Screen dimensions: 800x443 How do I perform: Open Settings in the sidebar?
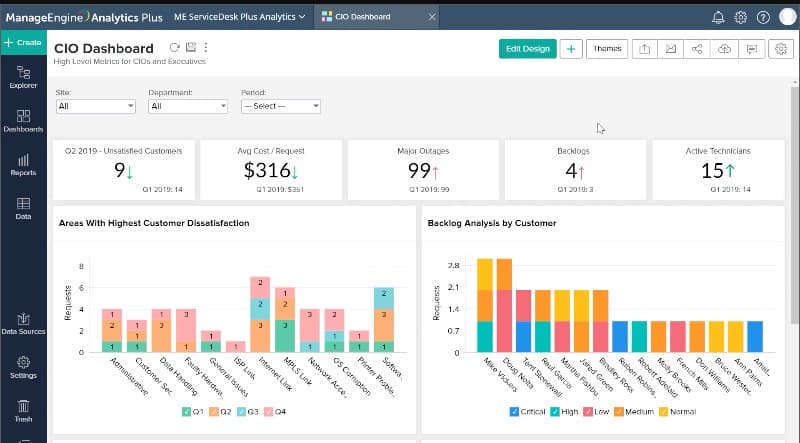[x=23, y=367]
